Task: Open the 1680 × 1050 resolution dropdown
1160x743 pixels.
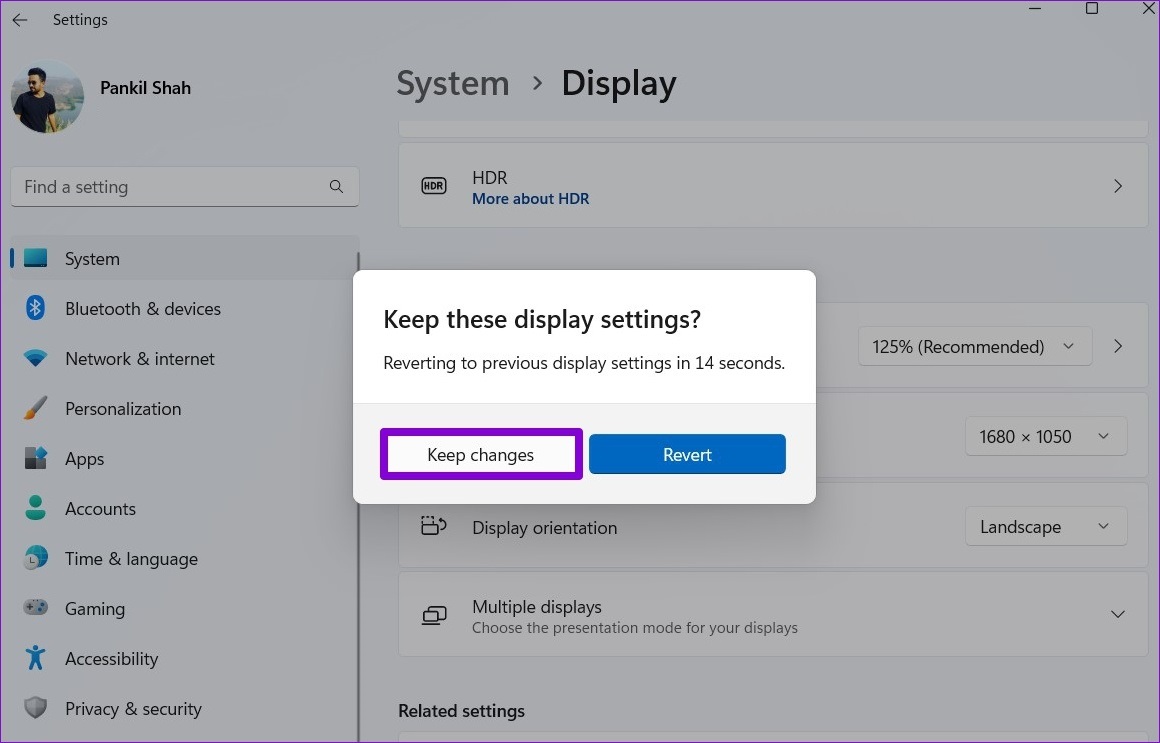Action: 1045,437
